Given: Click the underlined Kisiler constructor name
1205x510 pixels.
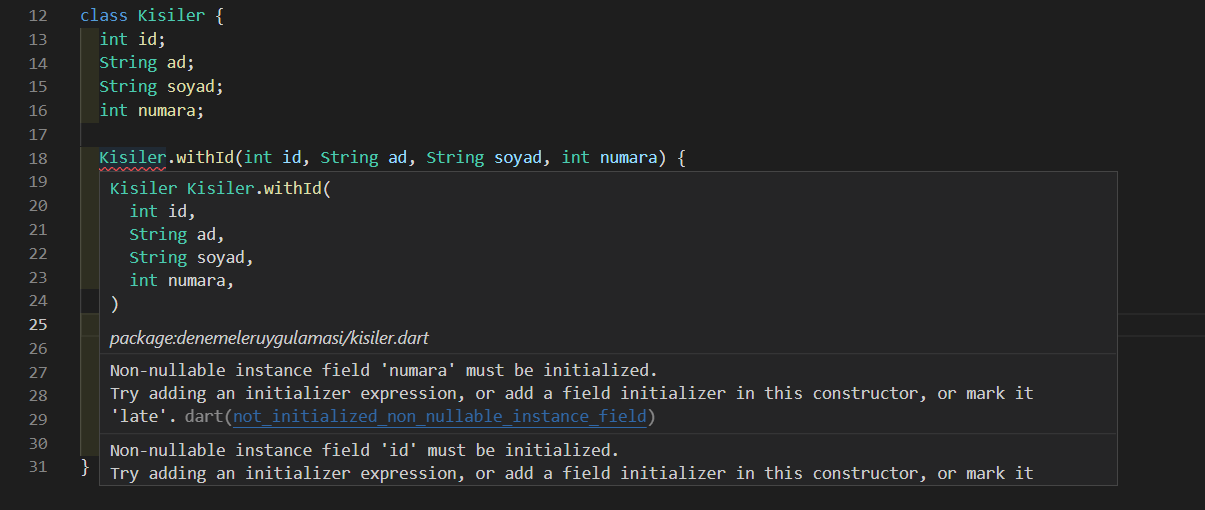Looking at the screenshot, I should 132,158.
